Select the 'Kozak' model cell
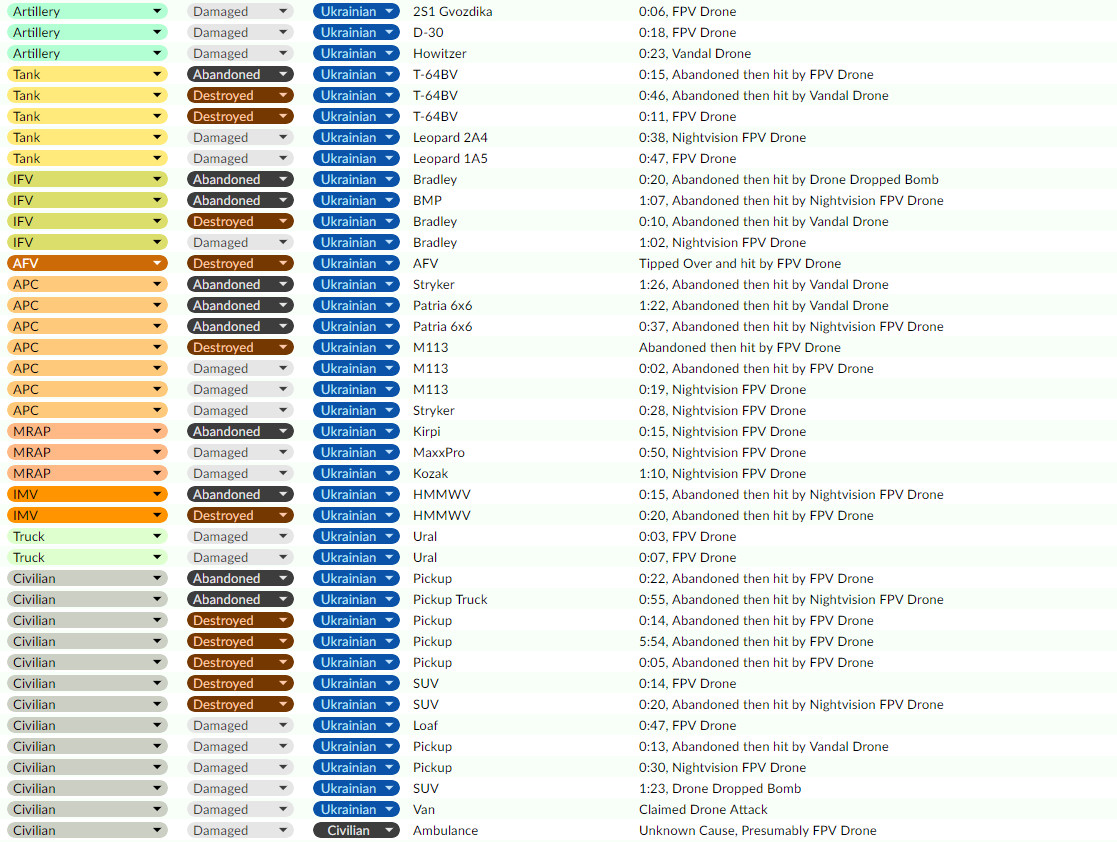The height and width of the screenshot is (842, 1117). tap(430, 474)
